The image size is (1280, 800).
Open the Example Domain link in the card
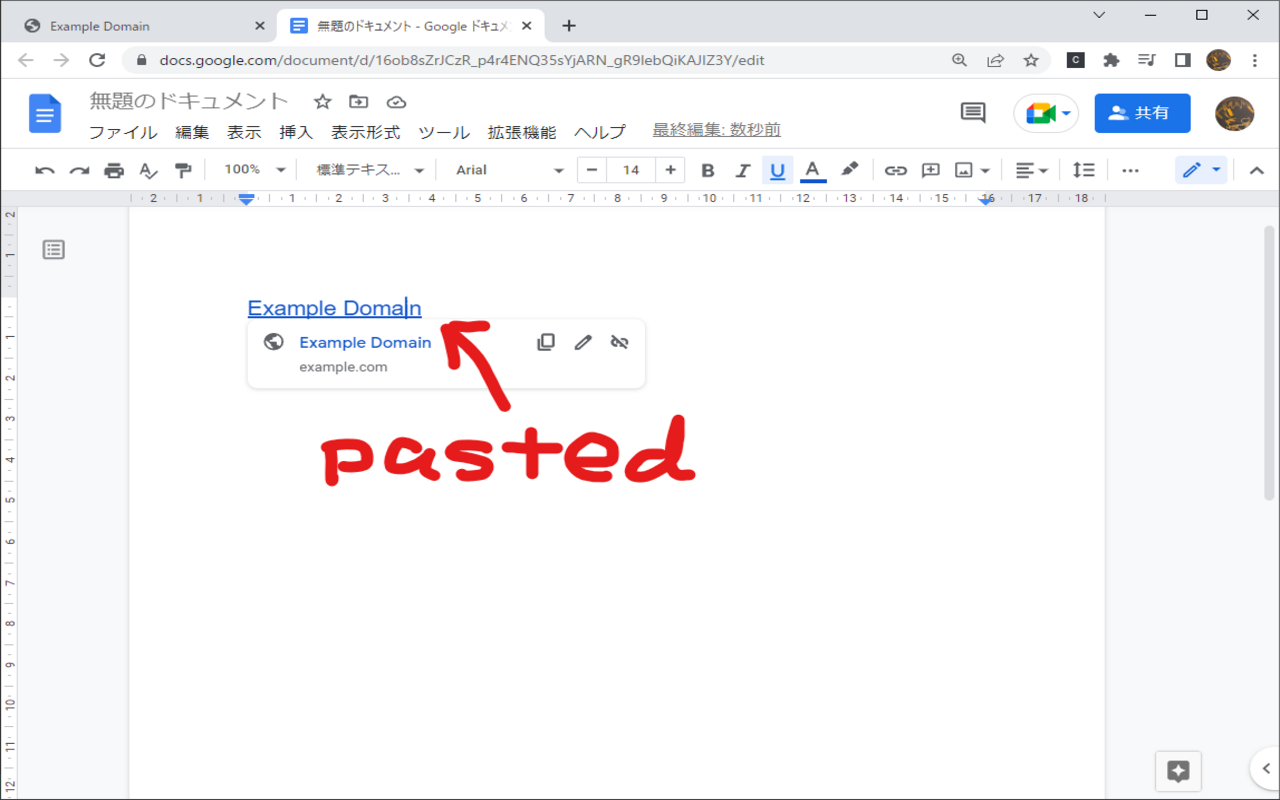click(365, 342)
